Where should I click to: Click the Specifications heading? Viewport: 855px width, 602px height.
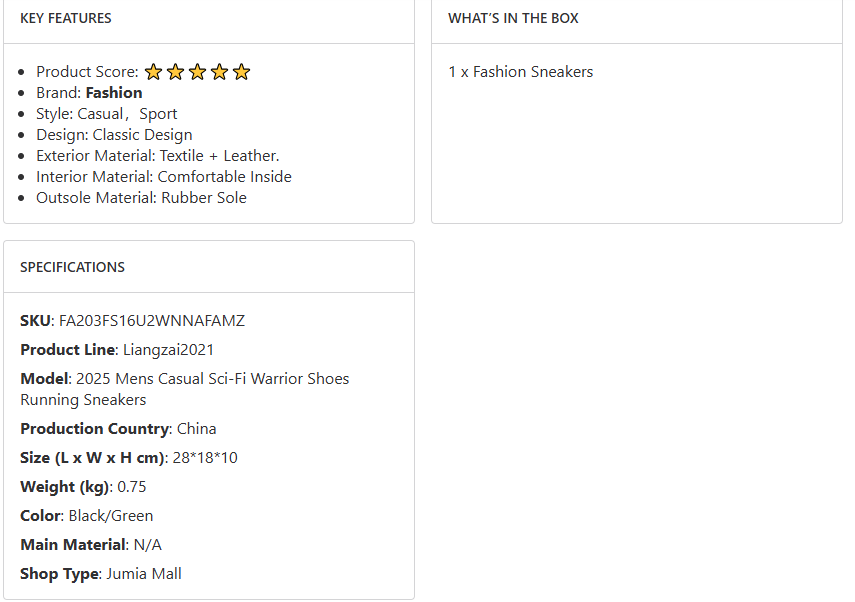coord(72,267)
